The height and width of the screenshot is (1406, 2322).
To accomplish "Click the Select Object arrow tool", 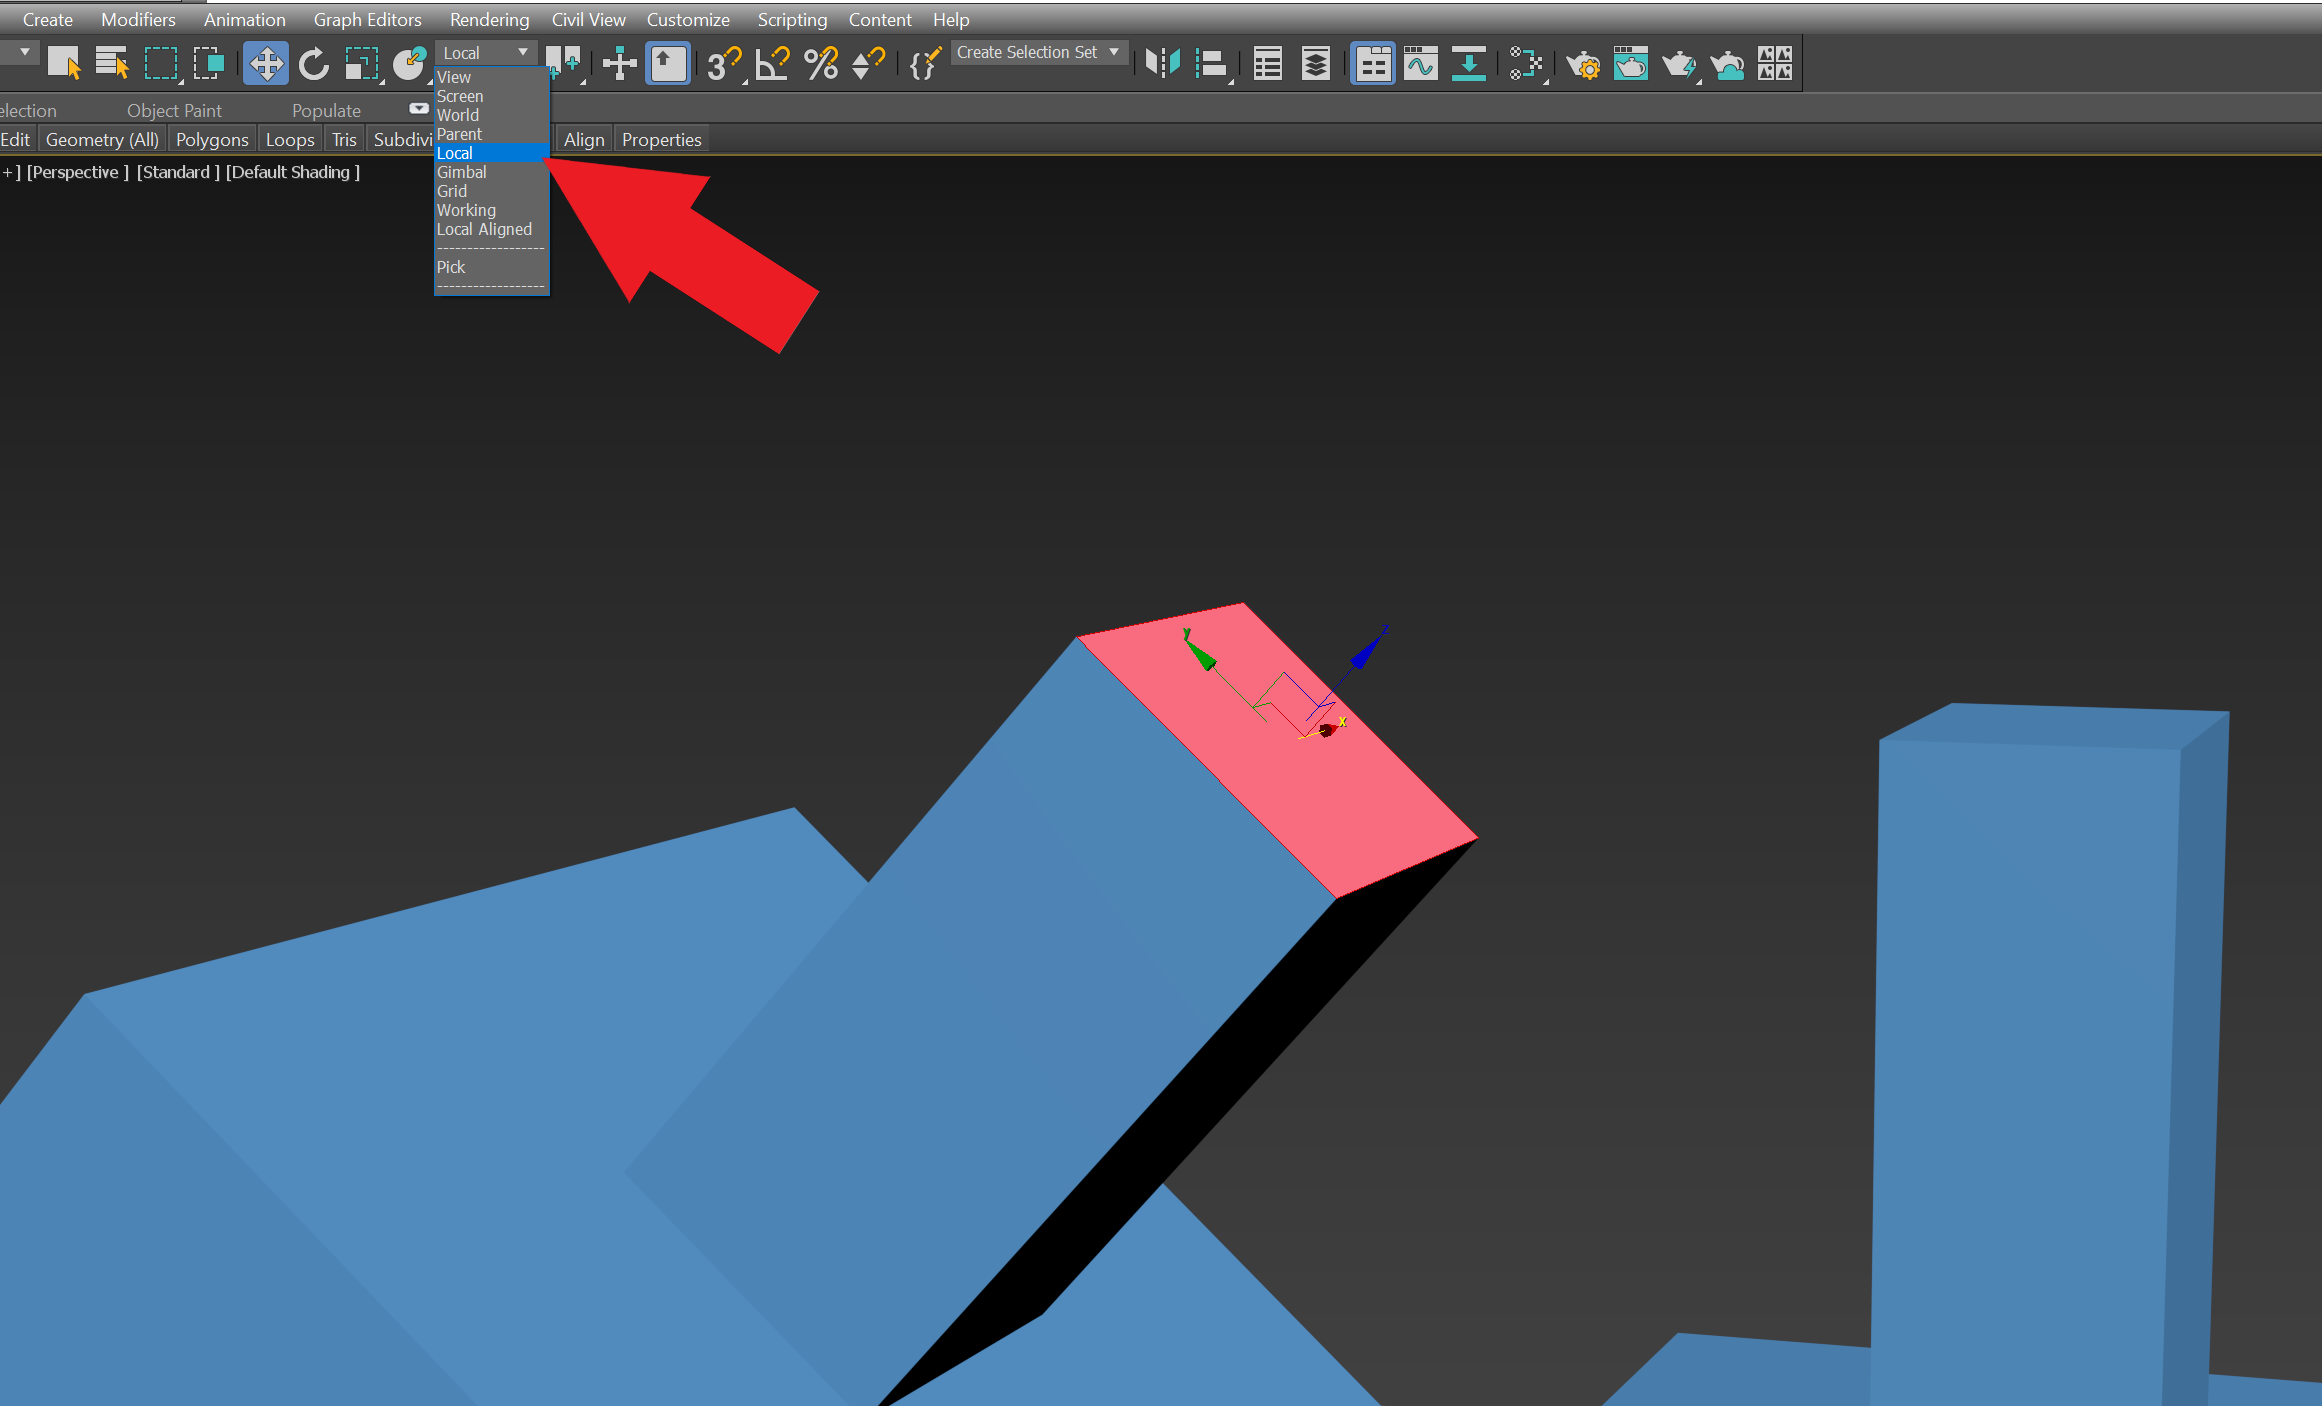I will [64, 64].
